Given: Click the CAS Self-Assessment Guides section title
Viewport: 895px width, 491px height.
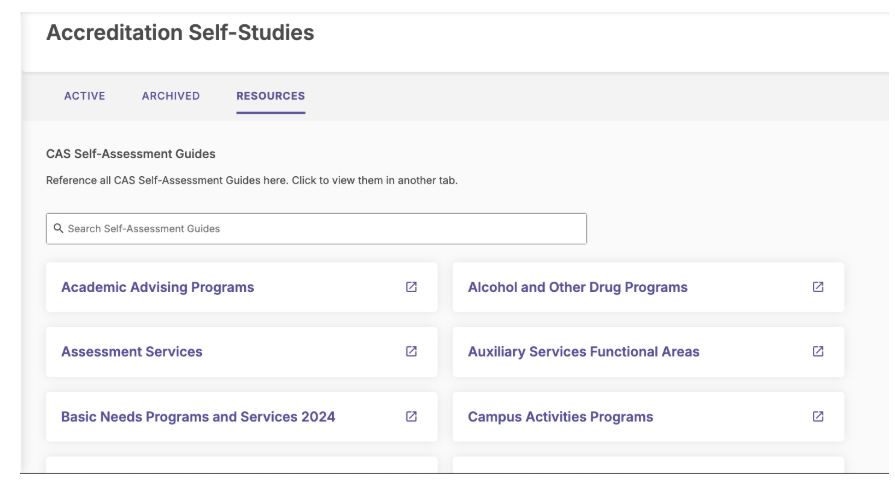Looking at the screenshot, I should pyautogui.click(x=131, y=154).
